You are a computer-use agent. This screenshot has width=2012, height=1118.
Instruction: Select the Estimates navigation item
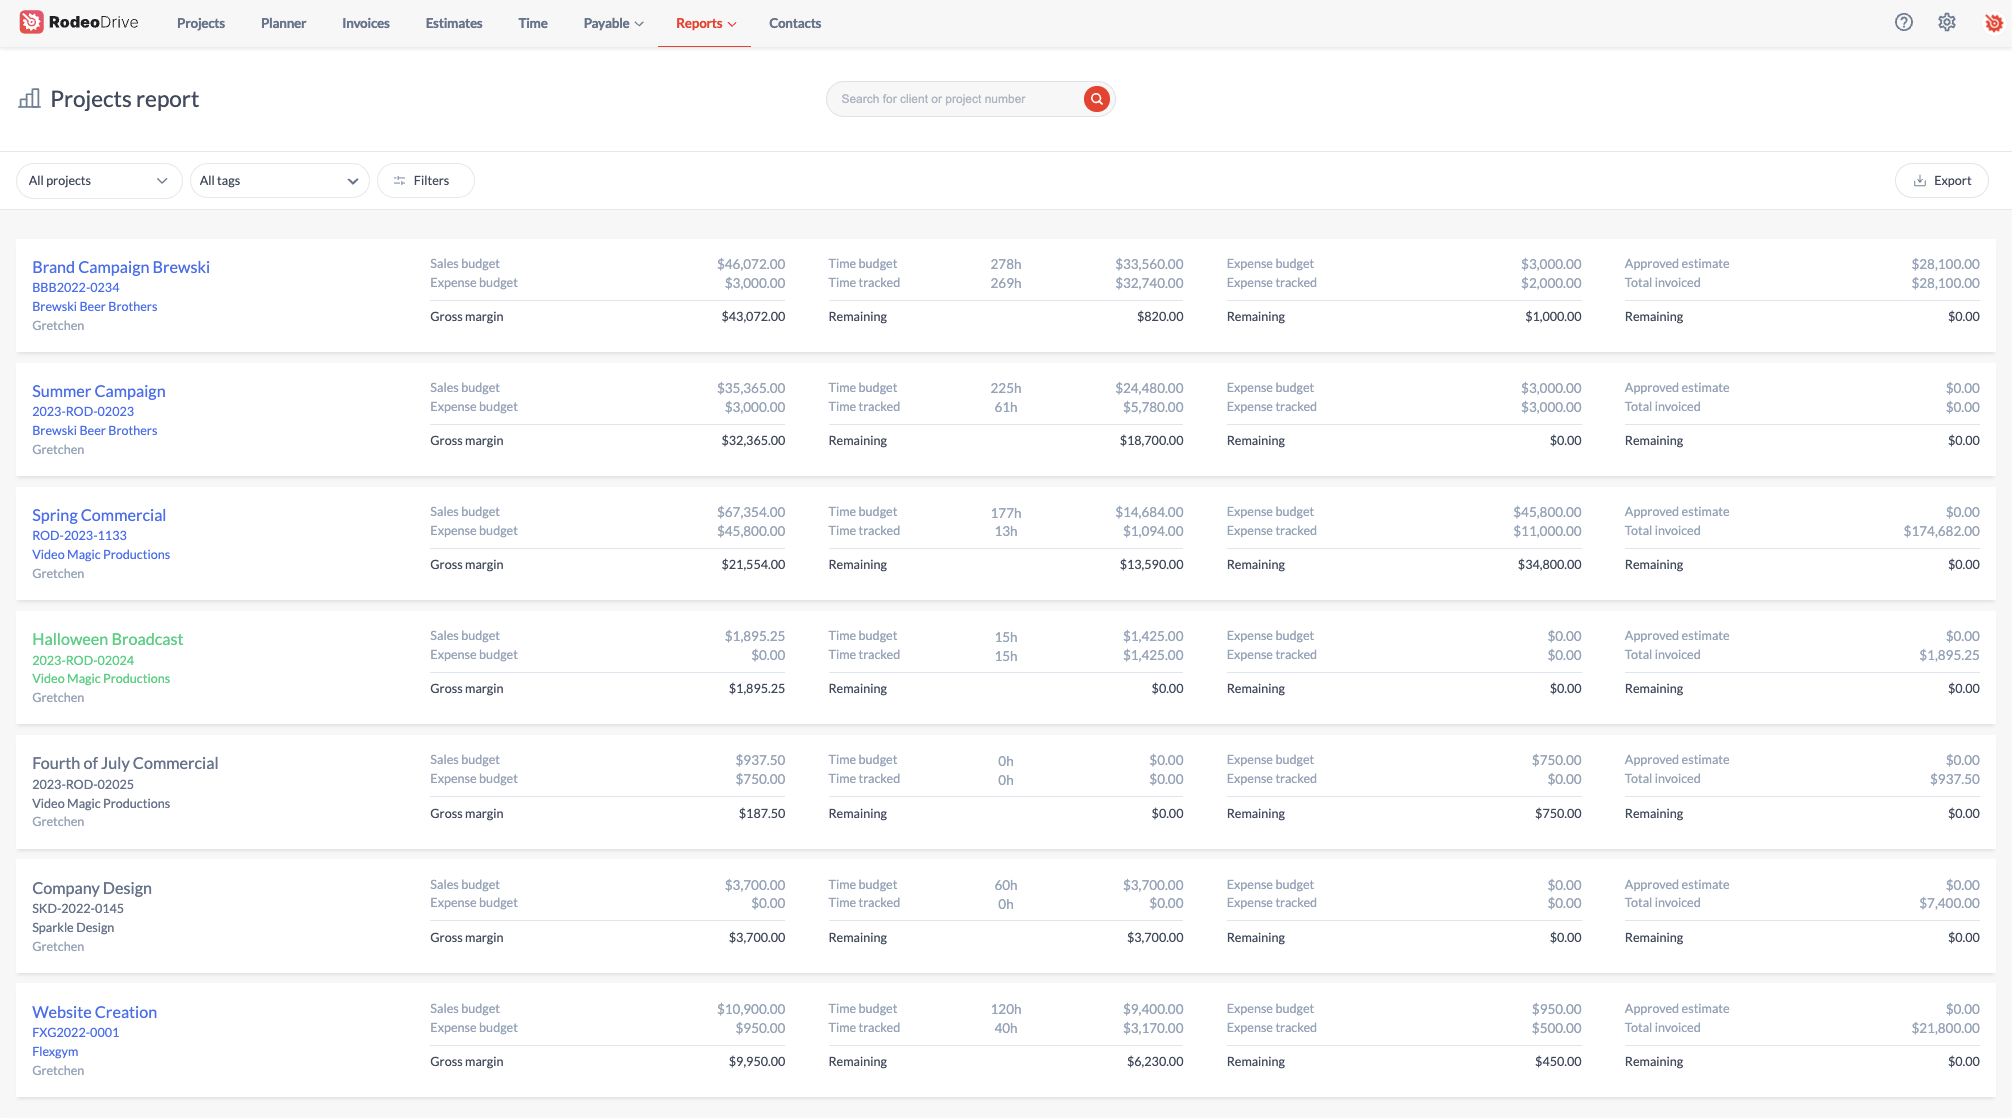coord(453,23)
